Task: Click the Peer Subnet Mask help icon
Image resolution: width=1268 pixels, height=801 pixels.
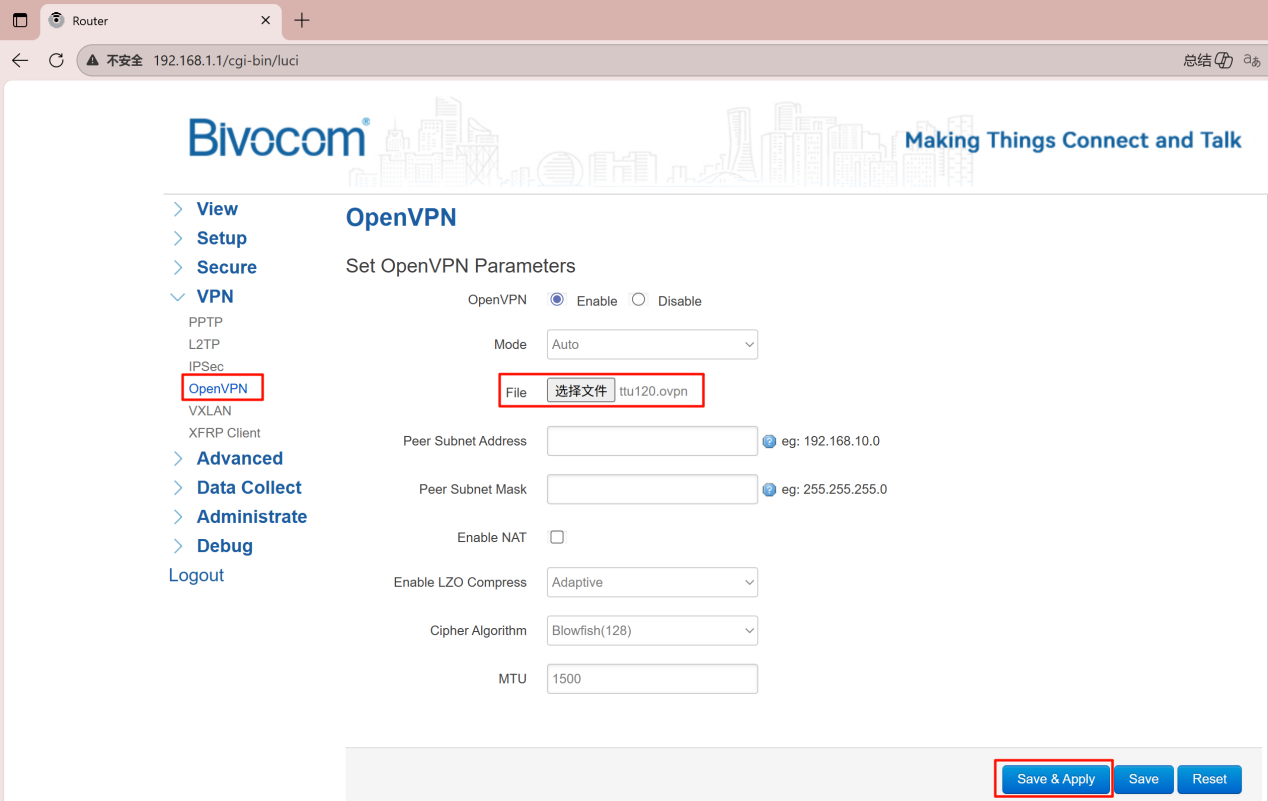Action: tap(769, 490)
